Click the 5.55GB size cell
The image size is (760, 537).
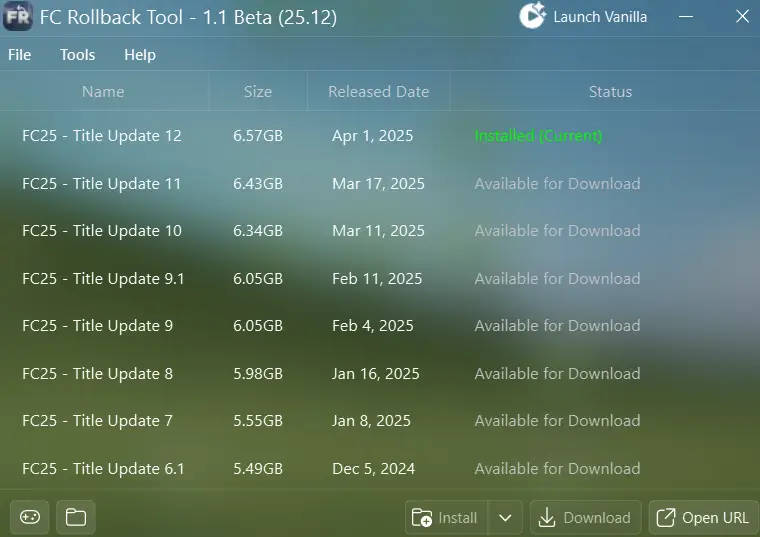[258, 421]
